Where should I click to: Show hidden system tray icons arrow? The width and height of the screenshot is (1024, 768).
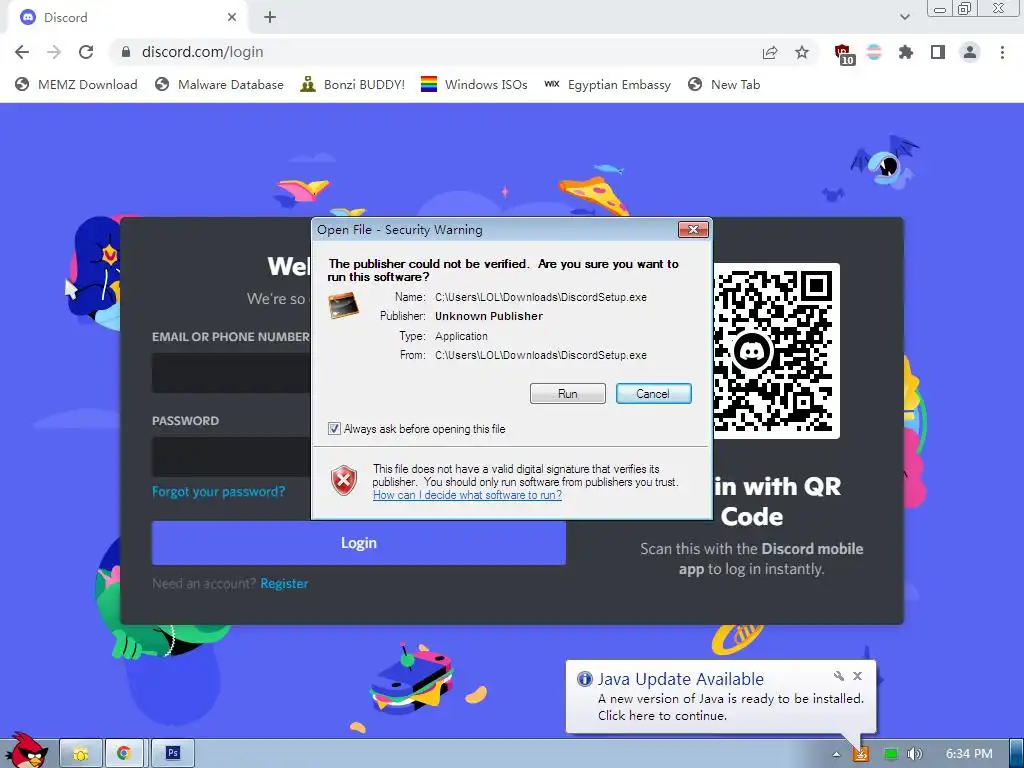click(837, 754)
